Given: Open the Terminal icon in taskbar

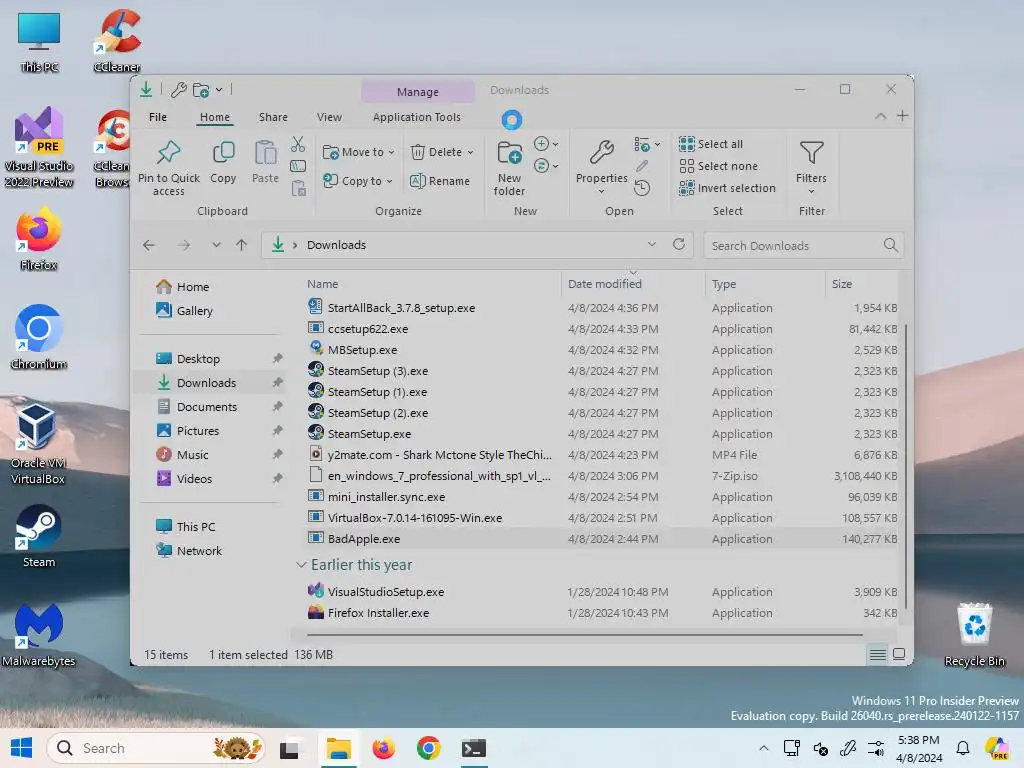Looking at the screenshot, I should (473, 748).
